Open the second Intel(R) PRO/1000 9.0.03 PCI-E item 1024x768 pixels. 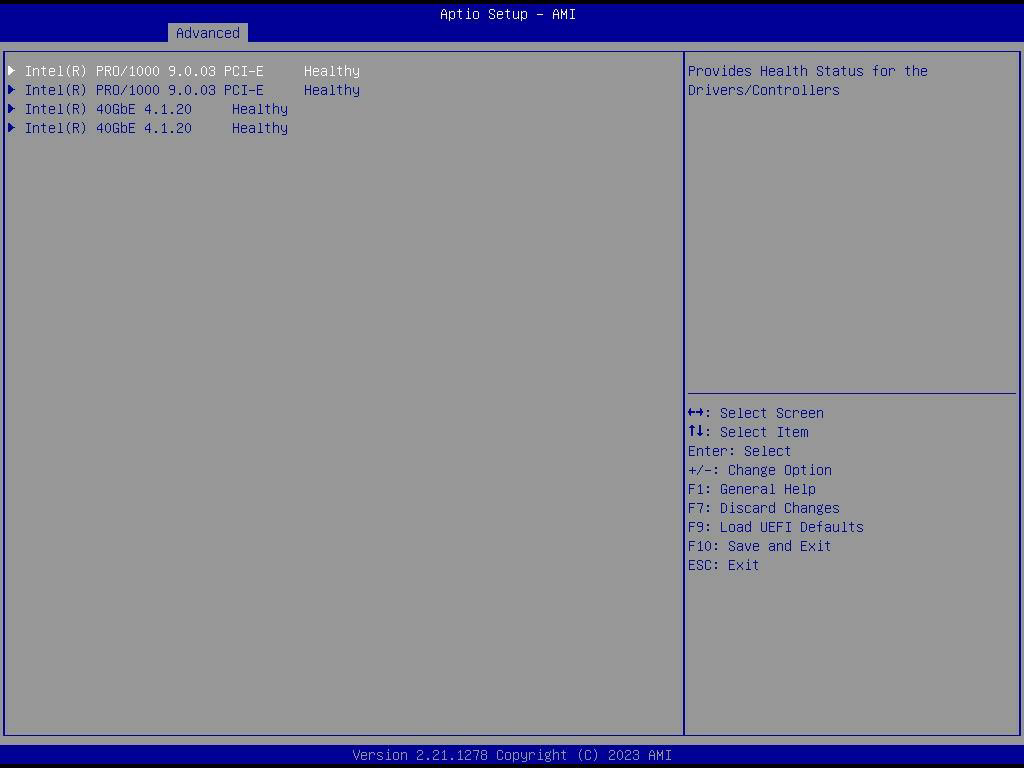(x=144, y=90)
